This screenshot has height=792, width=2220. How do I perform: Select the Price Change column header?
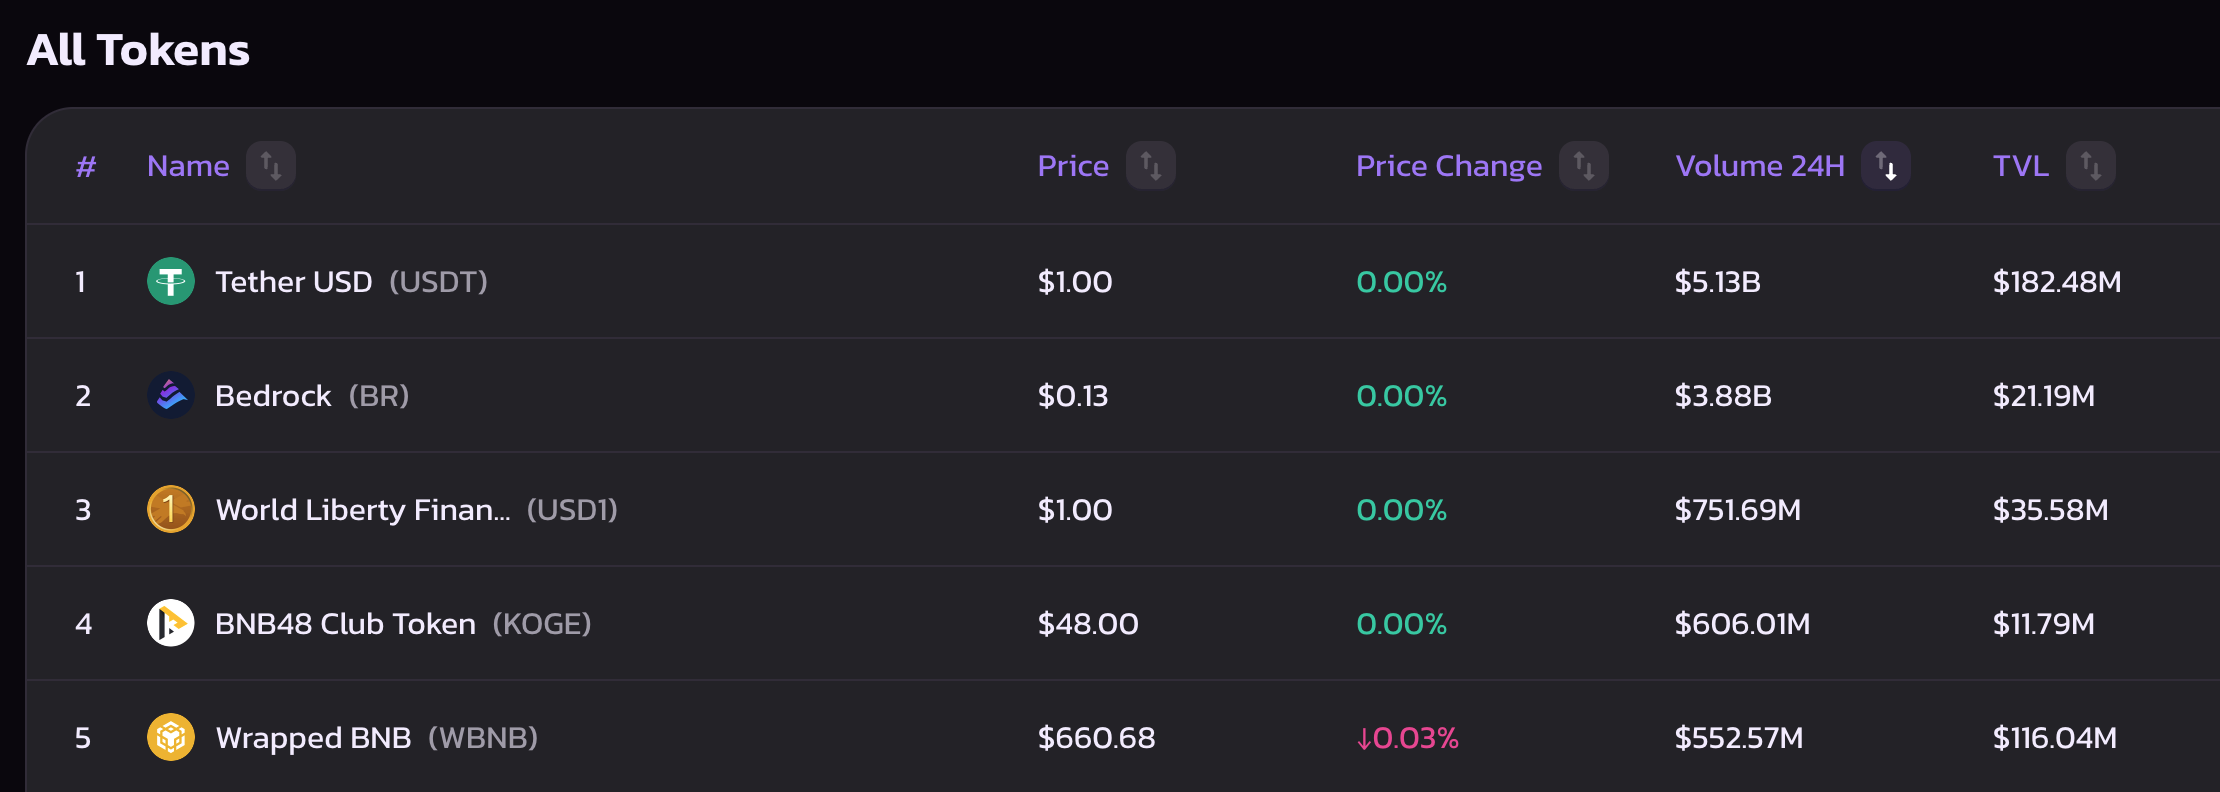tap(1449, 166)
